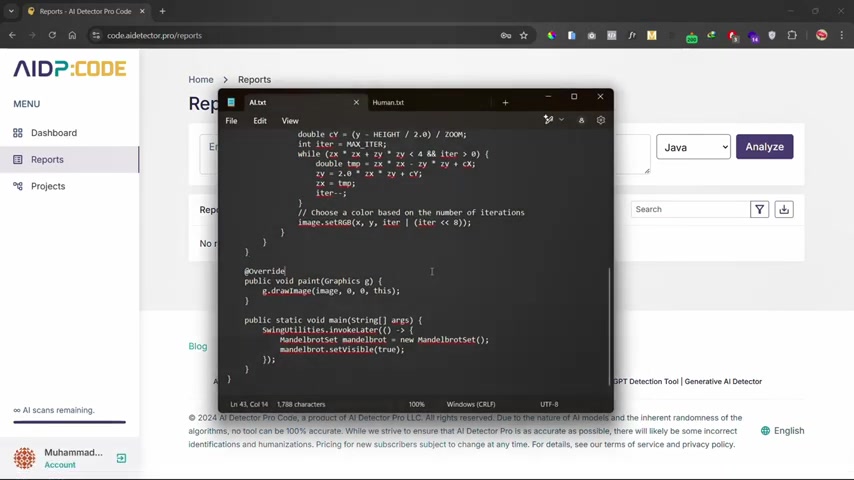Click the camera extension icon

coord(591,35)
